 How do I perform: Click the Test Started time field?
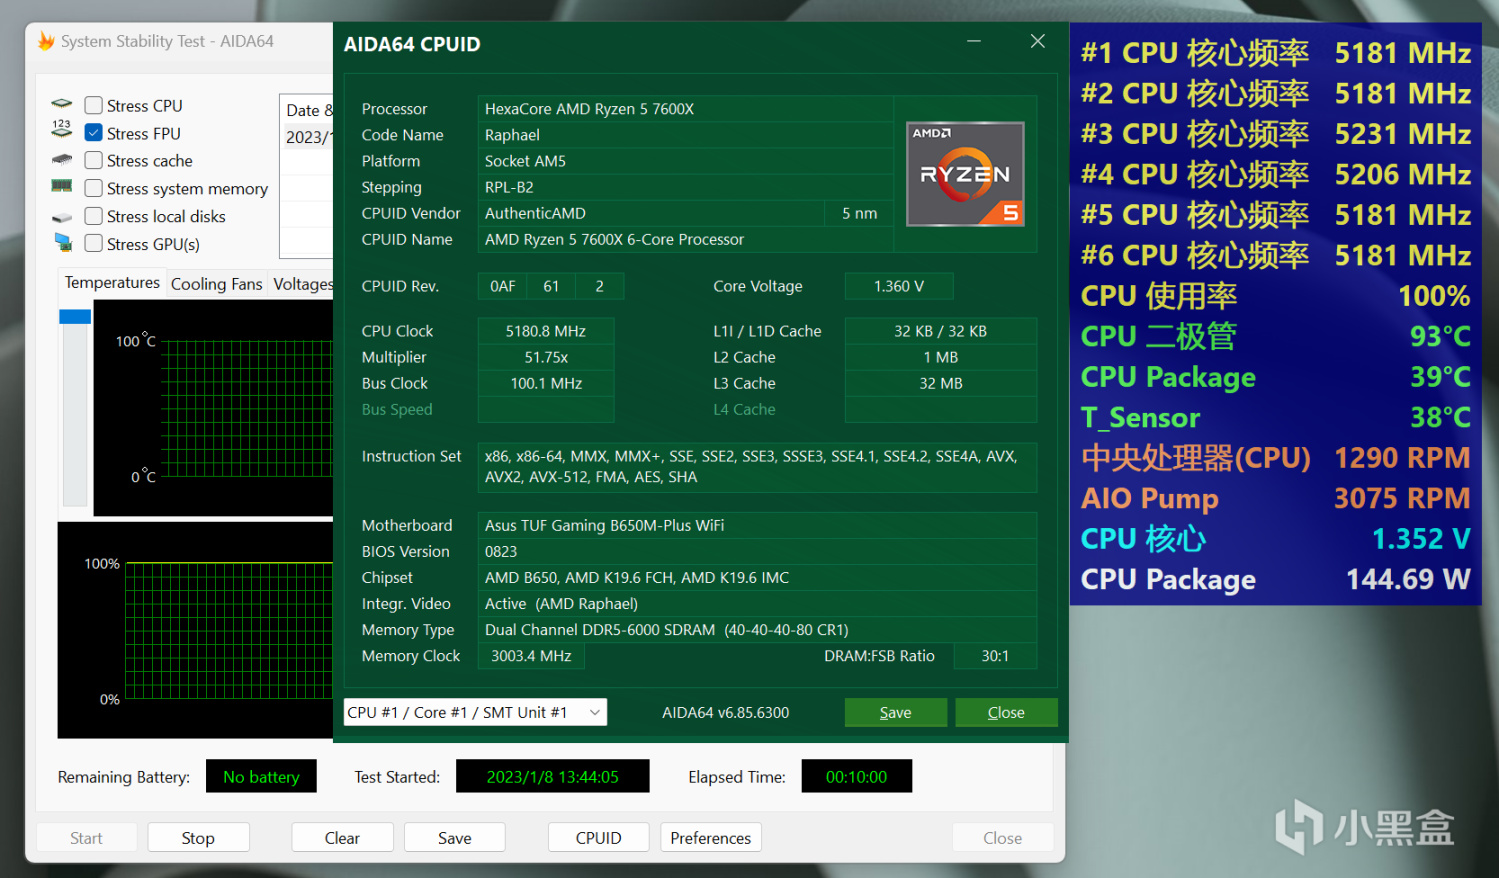[553, 777]
